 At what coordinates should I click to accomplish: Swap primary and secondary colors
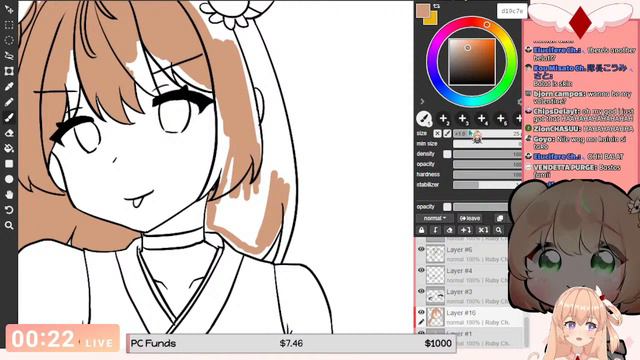click(x=436, y=6)
